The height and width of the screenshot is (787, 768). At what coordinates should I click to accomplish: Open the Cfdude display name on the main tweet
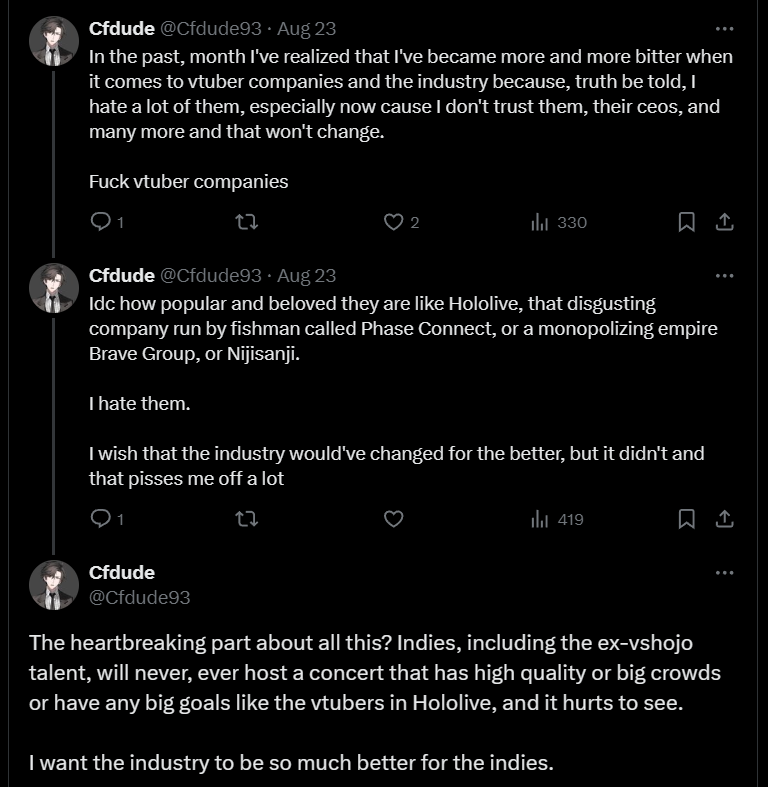(x=122, y=573)
